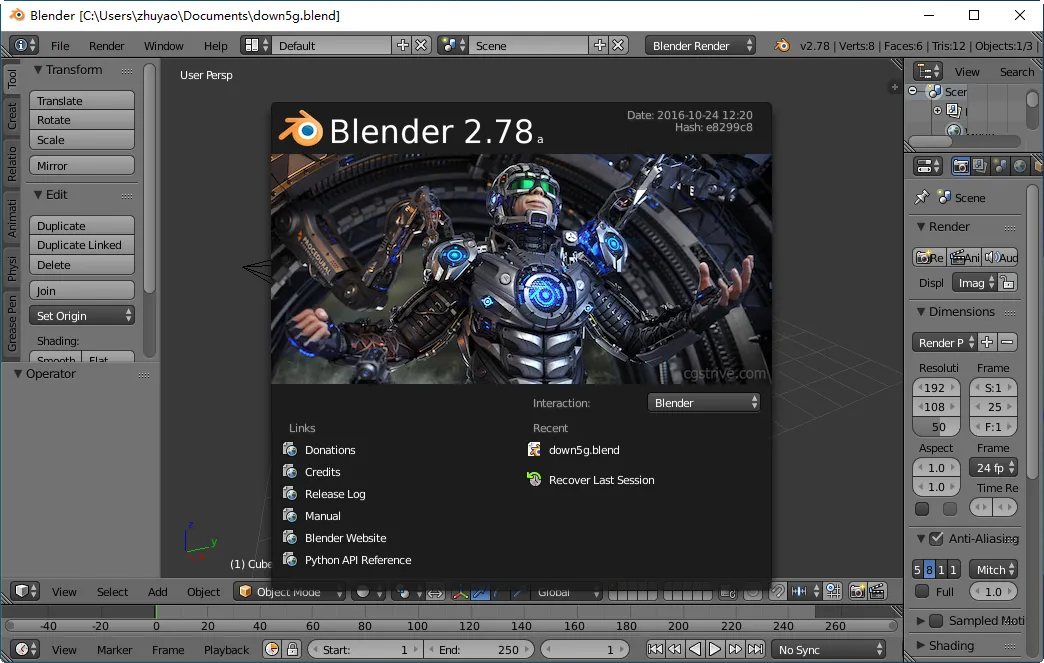Click the screen layout browse icon
1044x663 pixels.
pos(256,45)
